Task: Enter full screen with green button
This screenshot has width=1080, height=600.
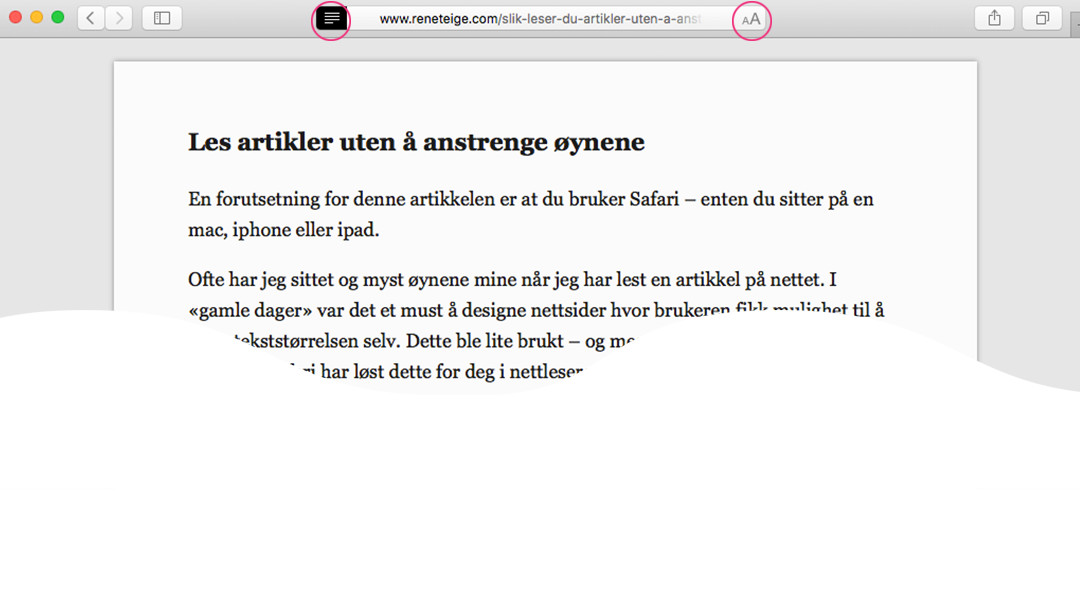Action: [x=58, y=17]
